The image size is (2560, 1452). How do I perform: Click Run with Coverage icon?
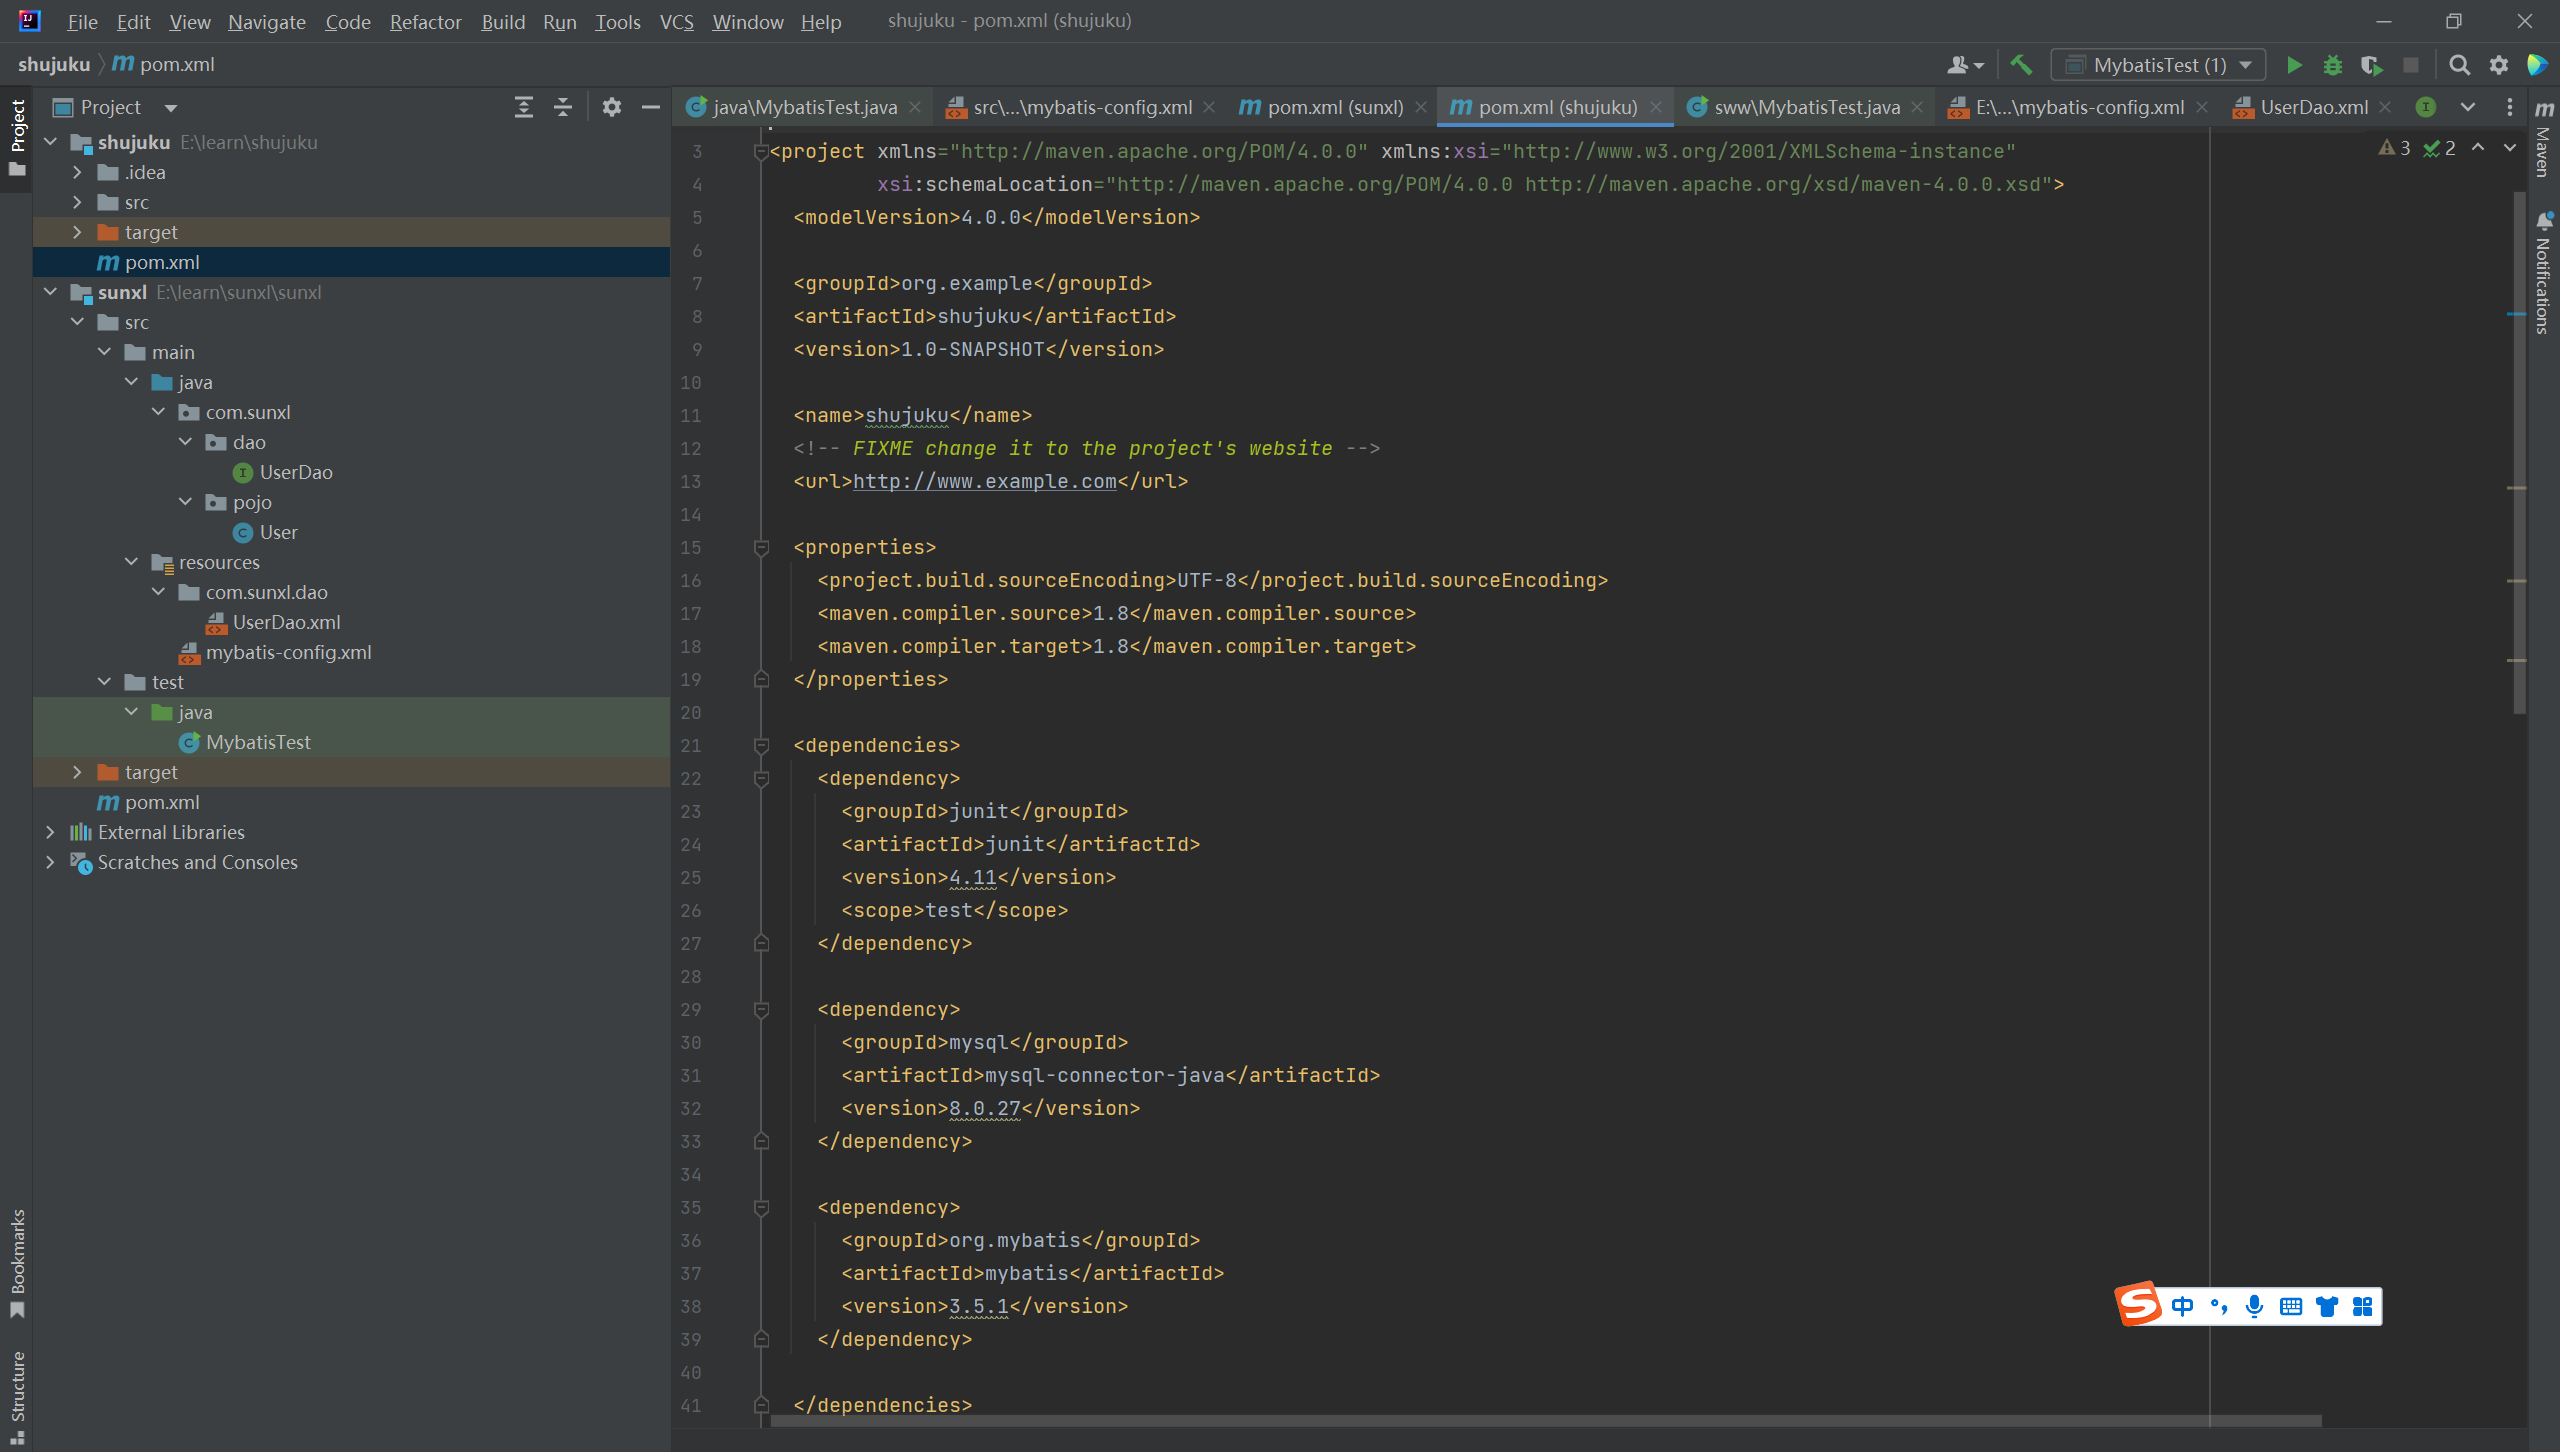click(x=2371, y=65)
